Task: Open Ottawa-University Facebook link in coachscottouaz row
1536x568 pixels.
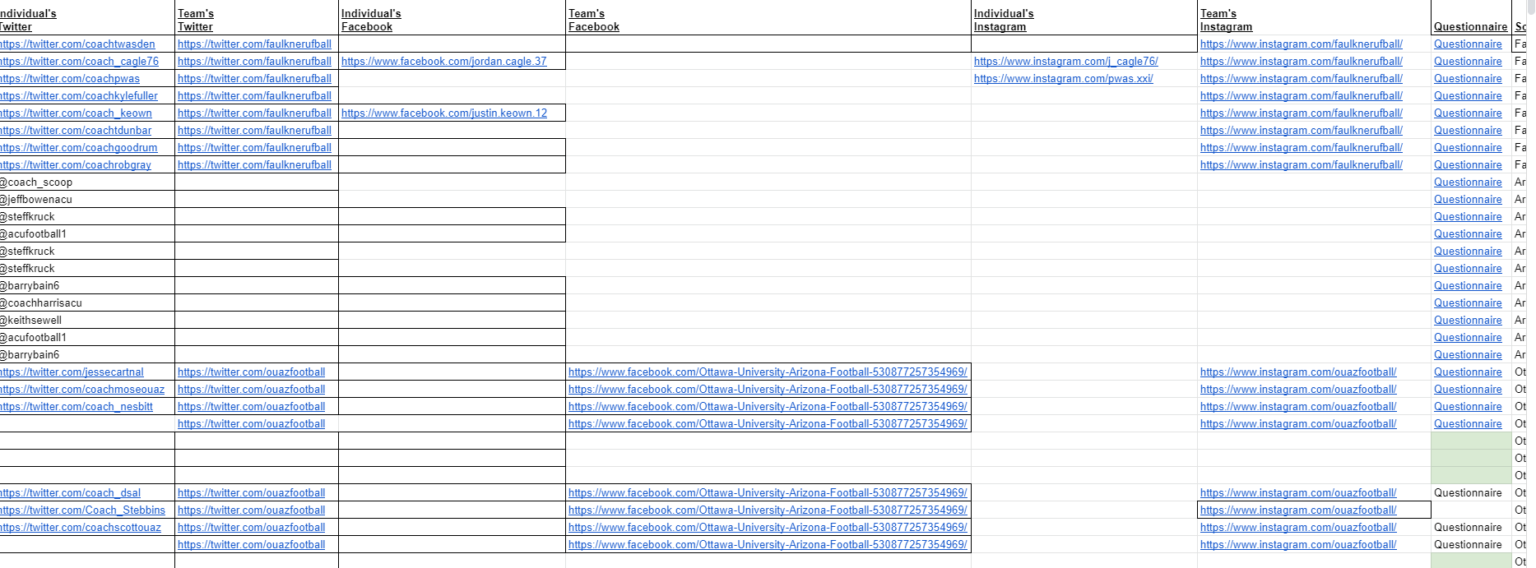Action: [x=767, y=527]
